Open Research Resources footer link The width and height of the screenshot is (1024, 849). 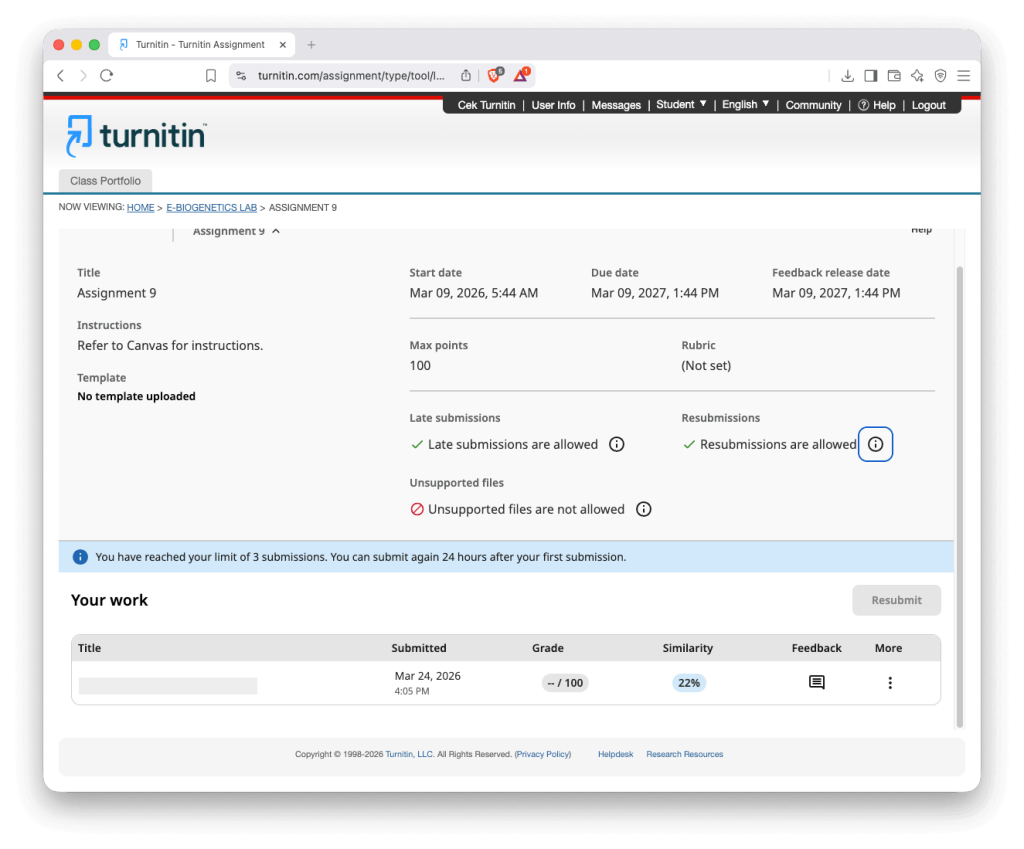coord(684,754)
